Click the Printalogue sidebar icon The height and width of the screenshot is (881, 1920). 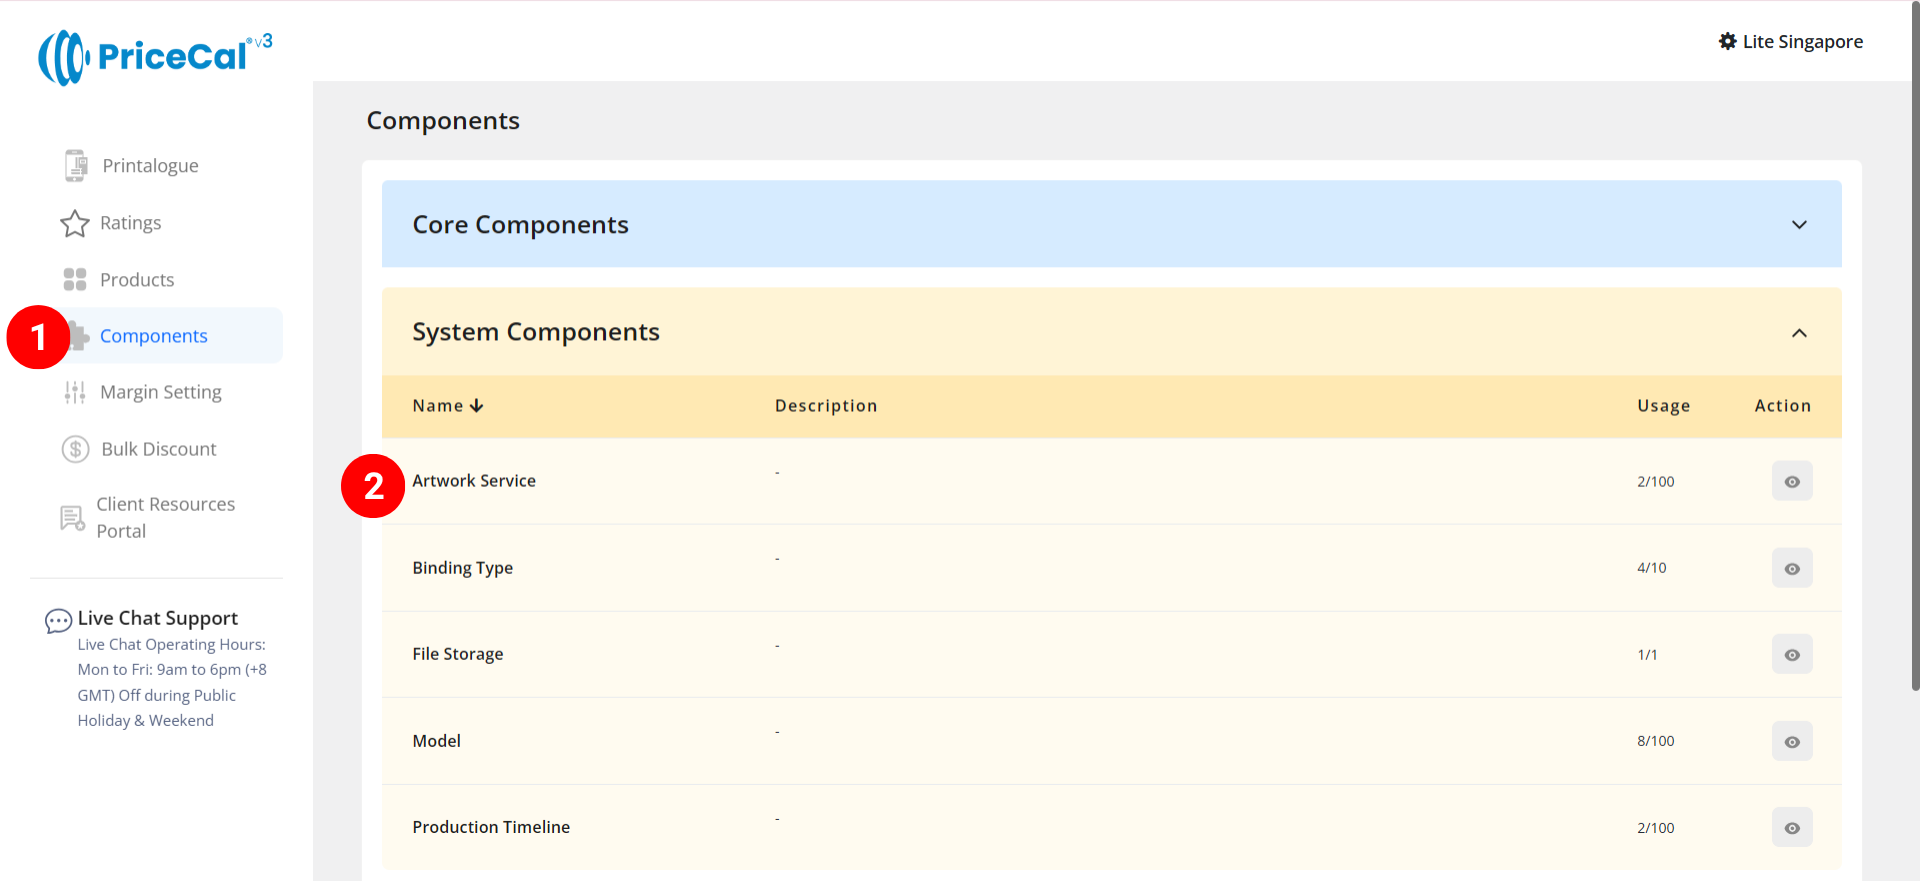coord(76,166)
